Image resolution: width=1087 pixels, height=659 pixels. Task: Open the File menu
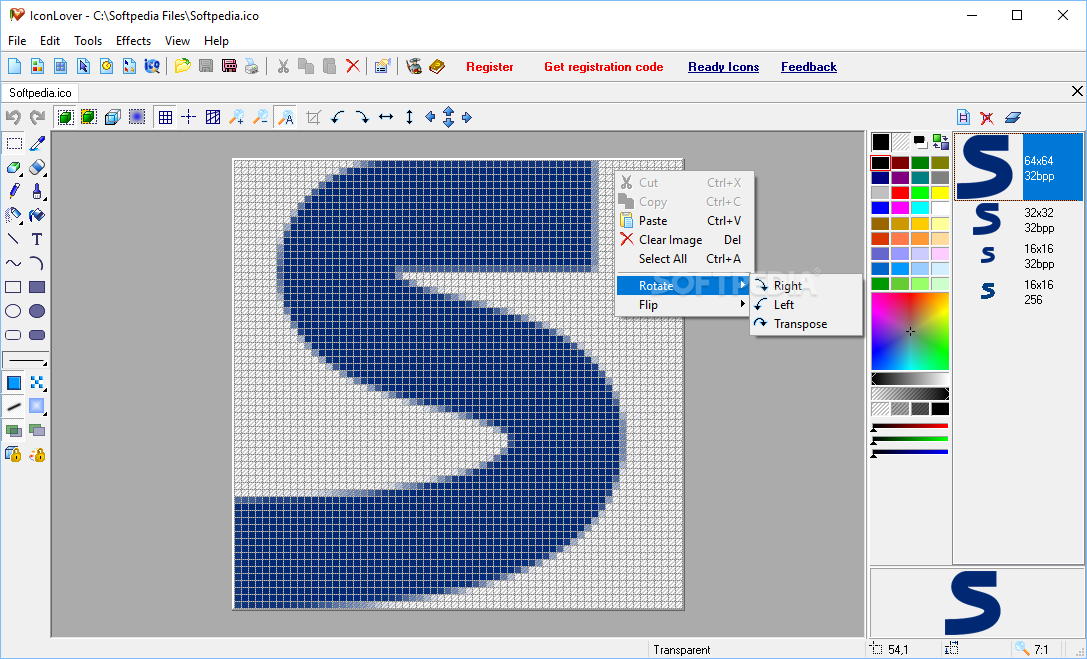pos(17,41)
